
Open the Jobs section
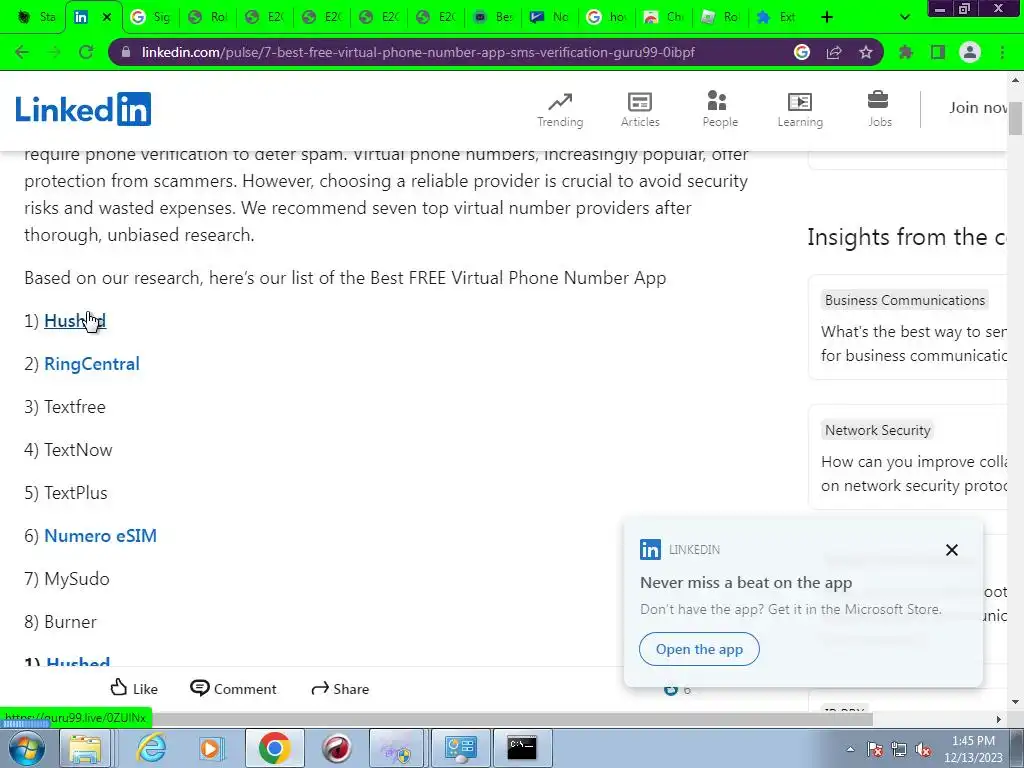(x=879, y=110)
